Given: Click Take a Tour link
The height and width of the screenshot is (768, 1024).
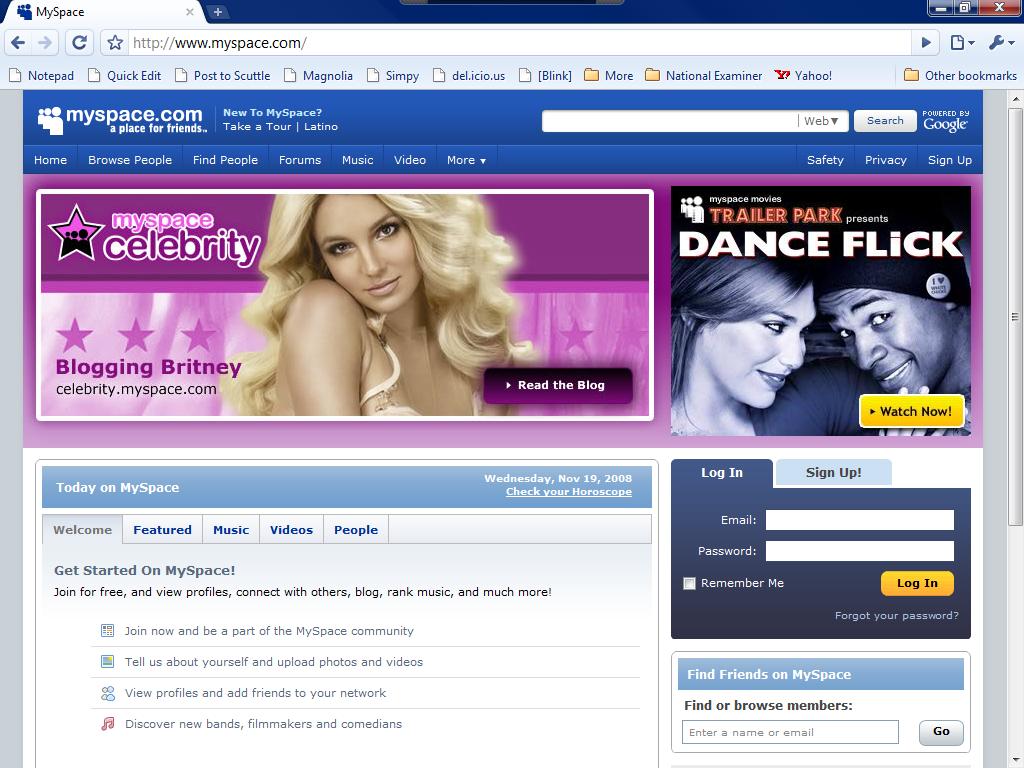Looking at the screenshot, I should click(257, 127).
